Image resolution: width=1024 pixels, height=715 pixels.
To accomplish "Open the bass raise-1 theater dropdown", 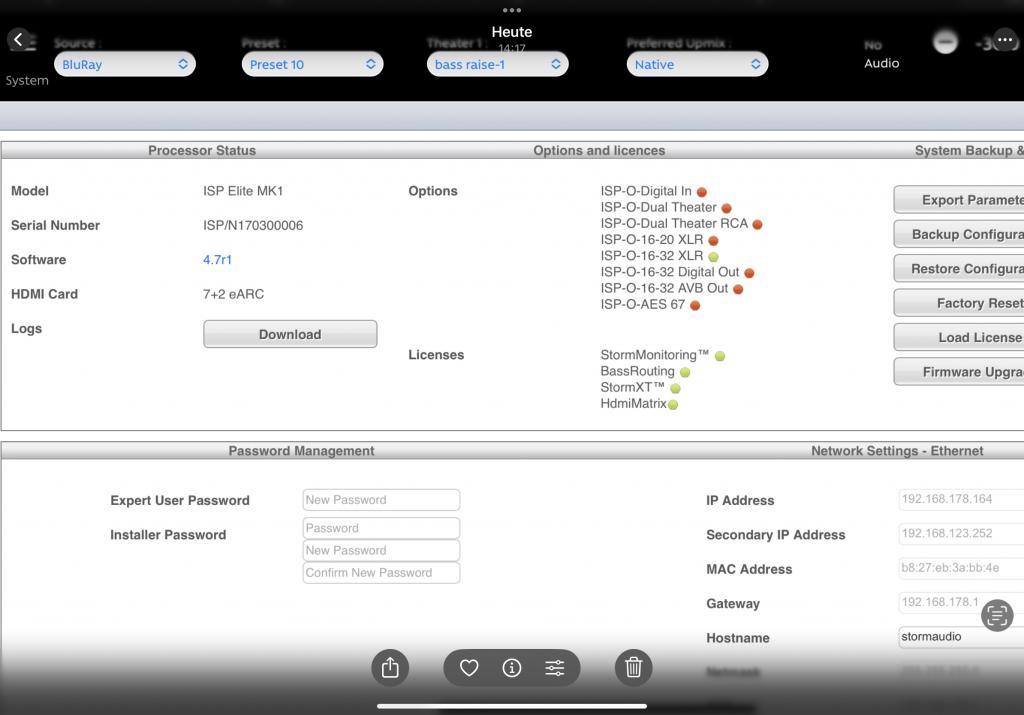I will click(x=497, y=64).
